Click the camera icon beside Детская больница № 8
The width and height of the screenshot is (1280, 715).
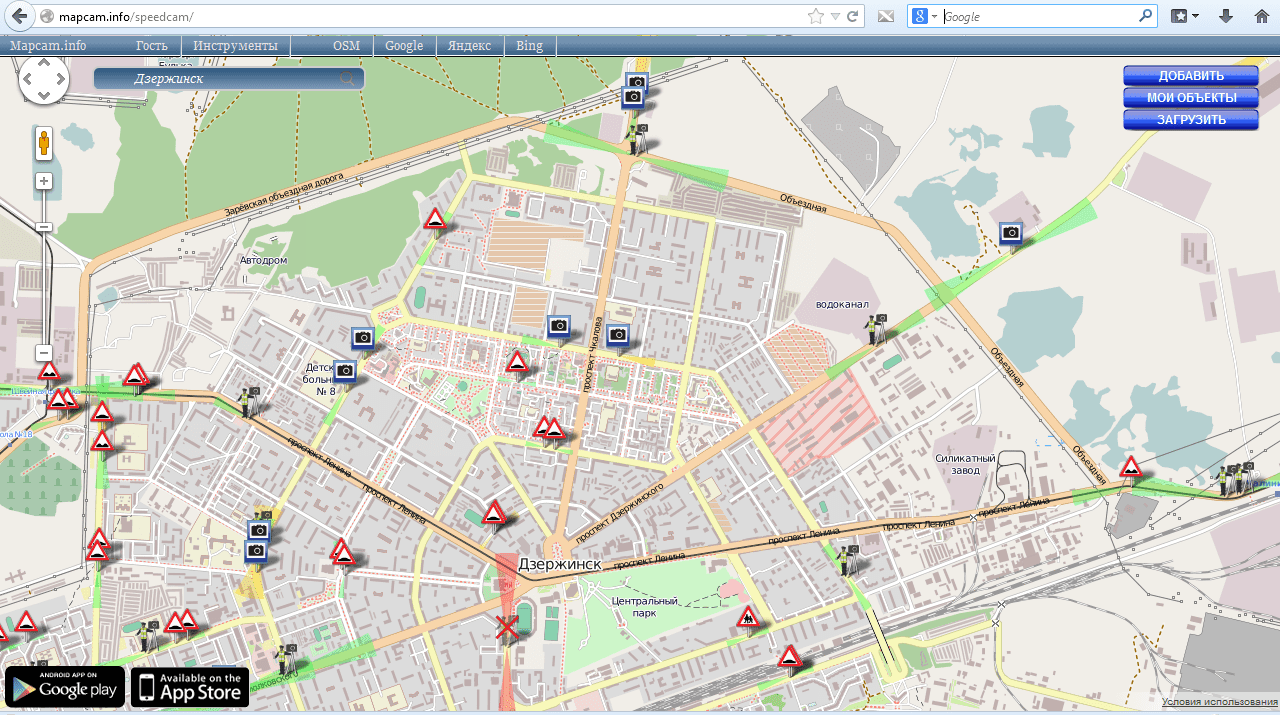pyautogui.click(x=345, y=371)
